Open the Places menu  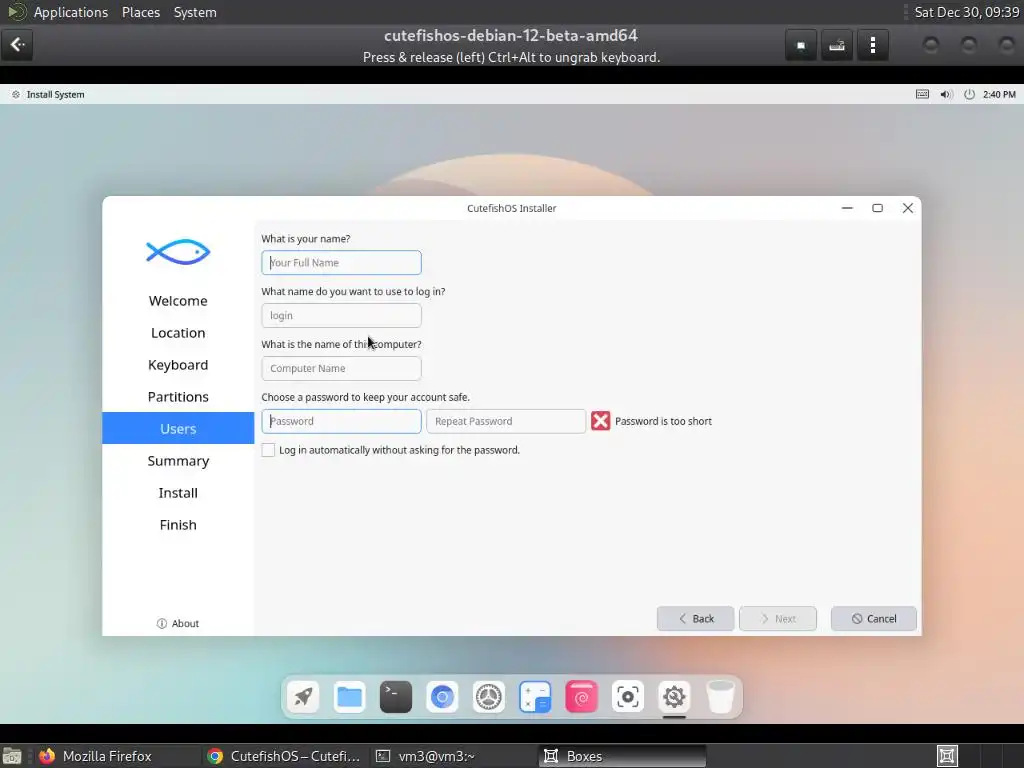pyautogui.click(x=141, y=12)
